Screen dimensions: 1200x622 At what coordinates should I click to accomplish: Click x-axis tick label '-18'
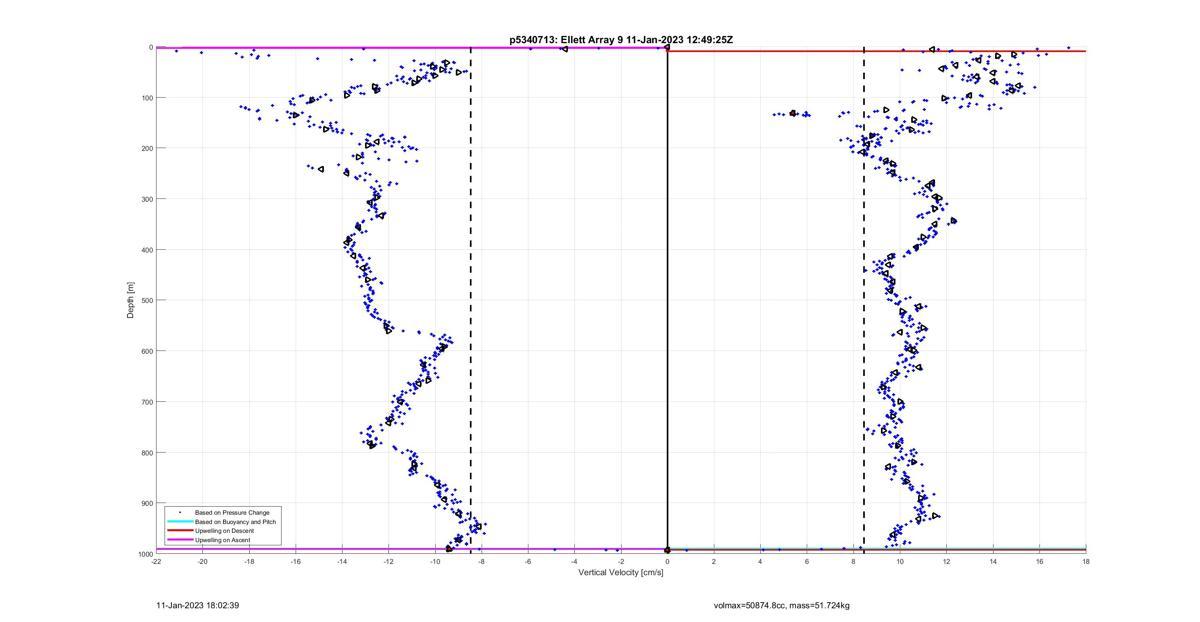pos(249,561)
